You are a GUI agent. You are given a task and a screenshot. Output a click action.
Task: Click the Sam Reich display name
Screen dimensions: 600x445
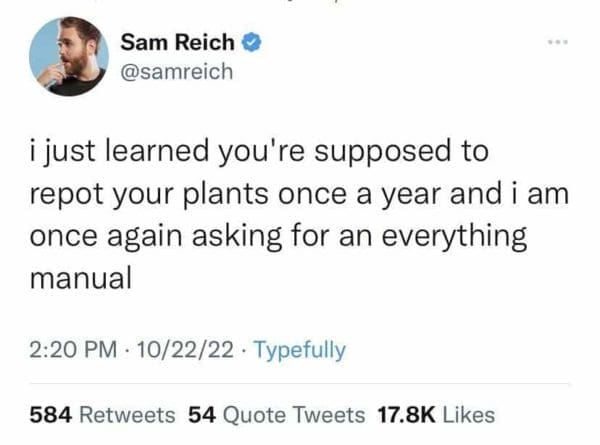[178, 43]
